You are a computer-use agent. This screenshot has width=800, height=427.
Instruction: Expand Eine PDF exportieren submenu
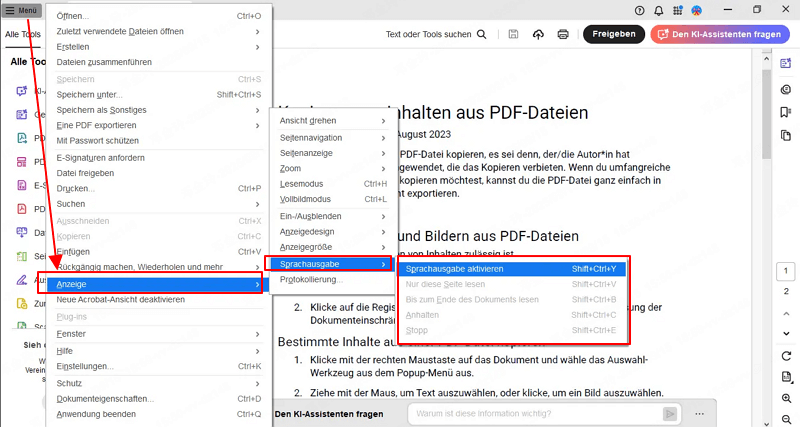coord(158,125)
